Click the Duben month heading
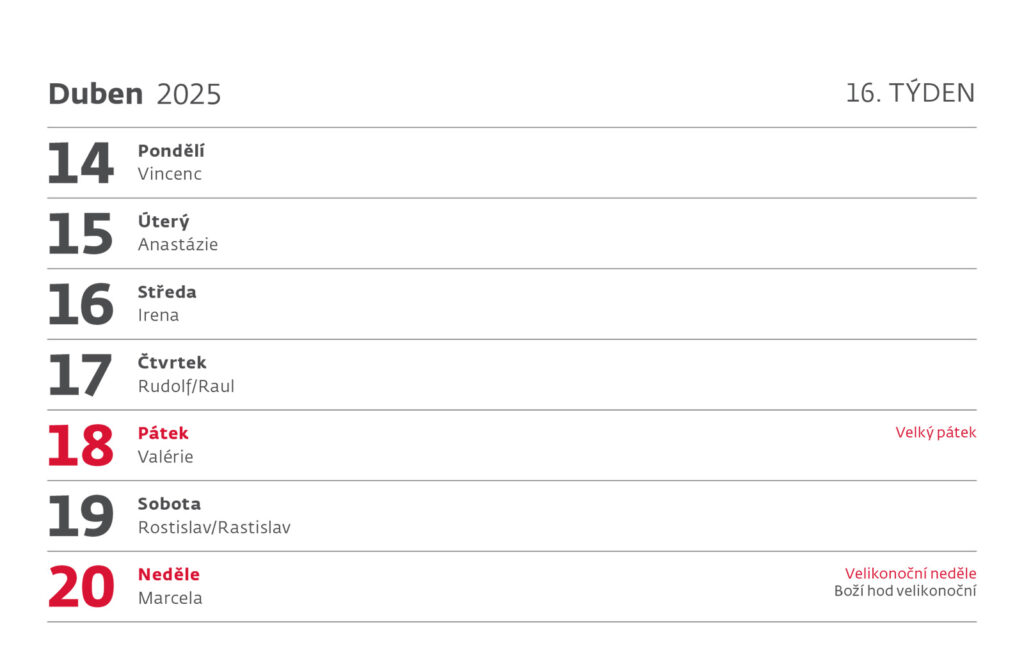The height and width of the screenshot is (671, 1024). click(x=95, y=94)
